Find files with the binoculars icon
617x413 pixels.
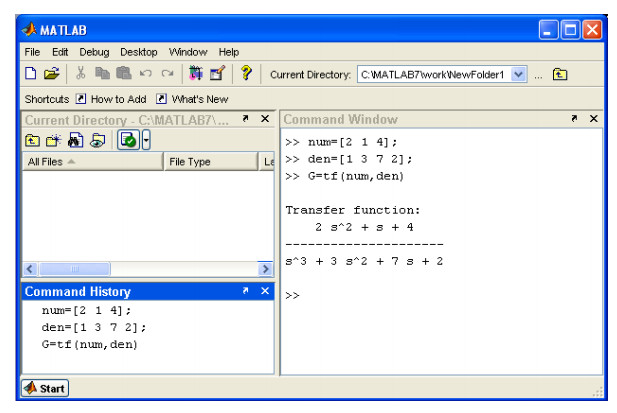76,140
